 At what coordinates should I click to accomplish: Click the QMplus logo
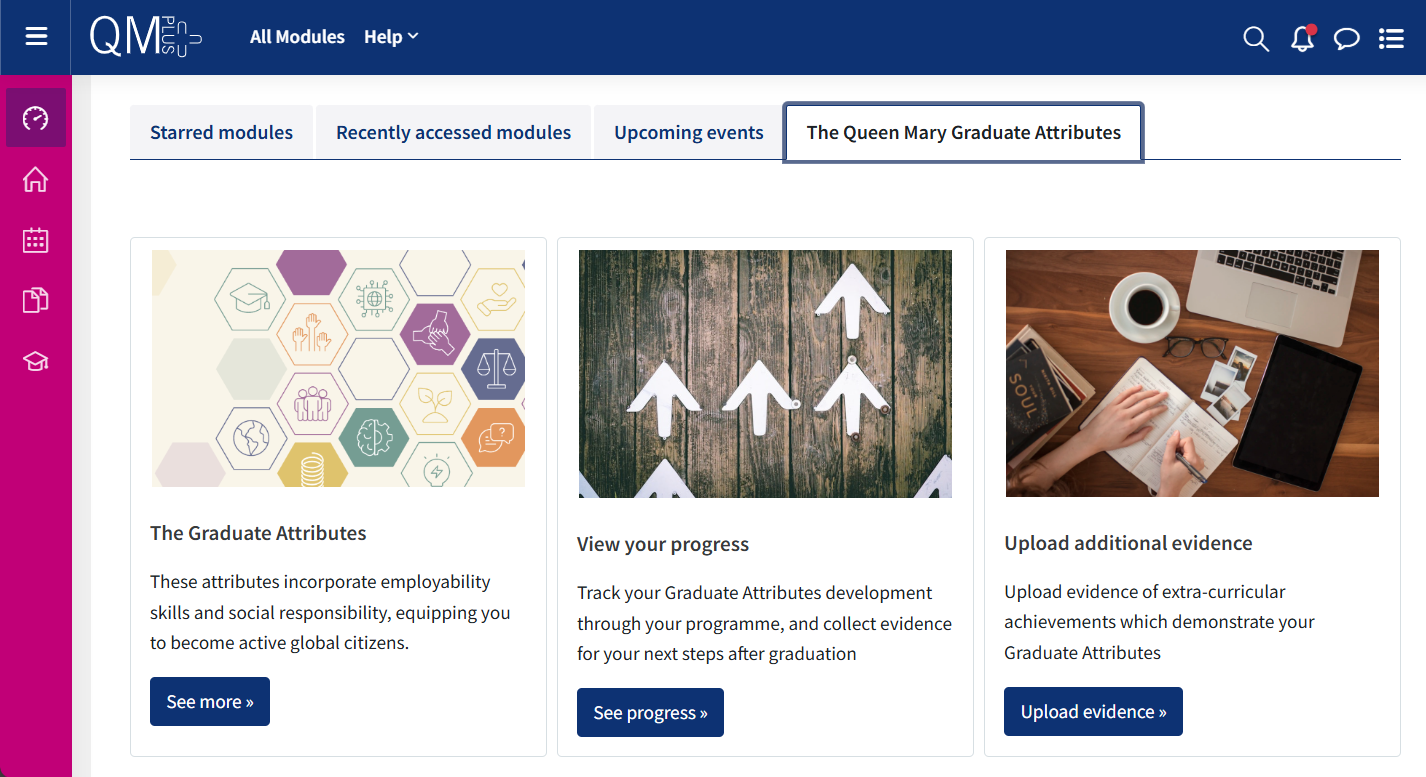[146, 37]
